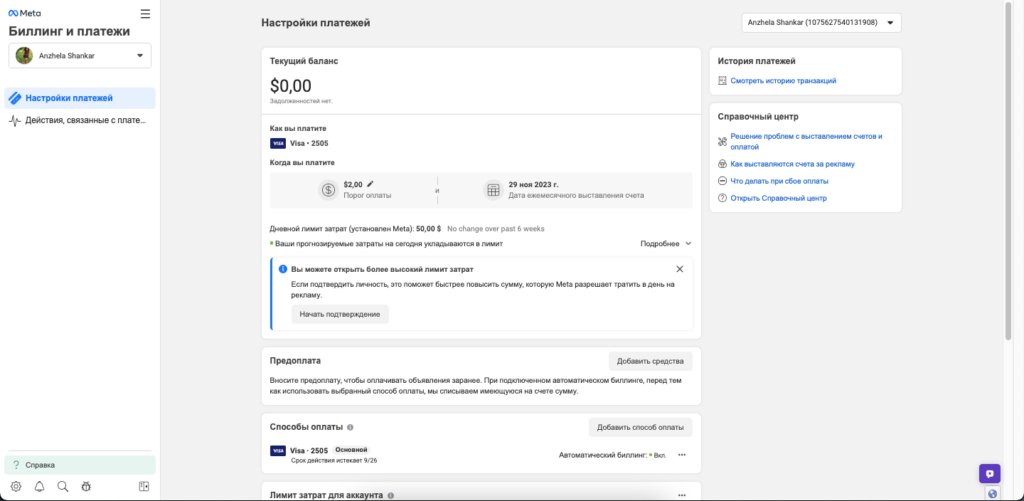The height and width of the screenshot is (501, 1024).
Task: Edit the $2,00 payment threshold pencil
Action: pos(370,184)
